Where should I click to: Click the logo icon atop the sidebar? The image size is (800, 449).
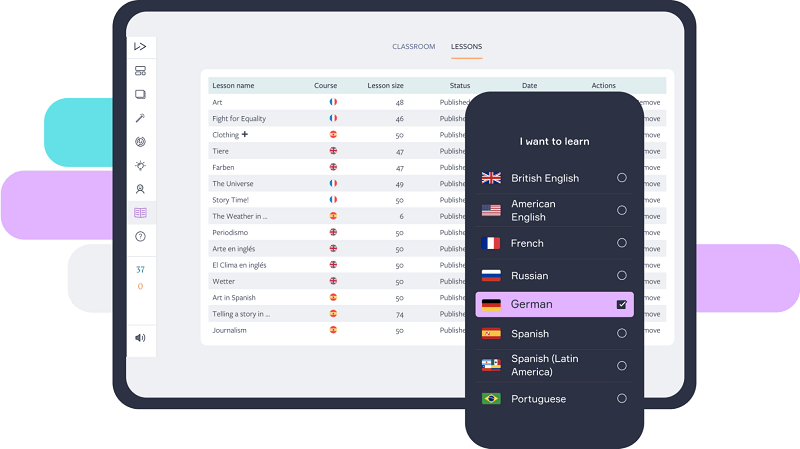pos(140,46)
